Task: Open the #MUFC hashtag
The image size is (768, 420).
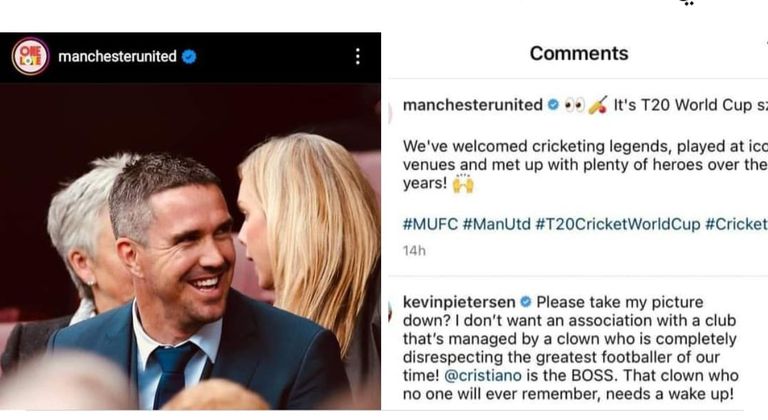Action: coord(430,224)
